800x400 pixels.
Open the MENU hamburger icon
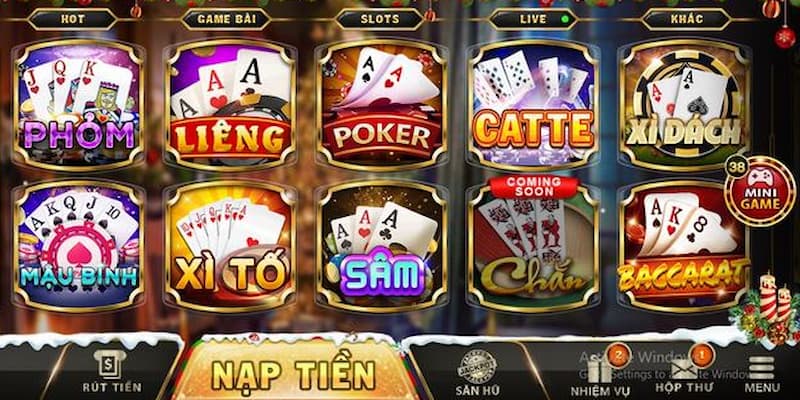click(x=761, y=373)
